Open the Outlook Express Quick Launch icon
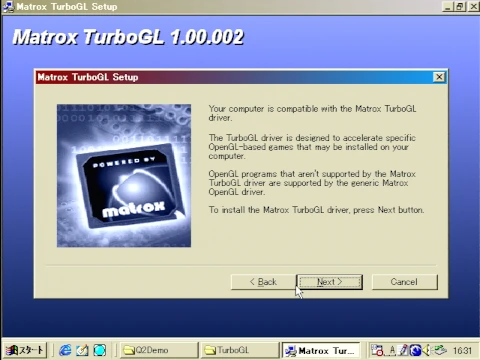 pyautogui.click(x=82, y=350)
